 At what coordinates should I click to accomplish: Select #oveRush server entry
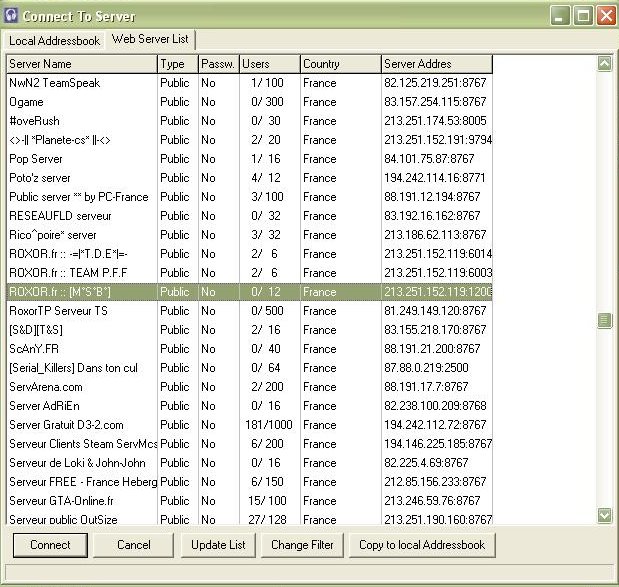click(x=249, y=121)
